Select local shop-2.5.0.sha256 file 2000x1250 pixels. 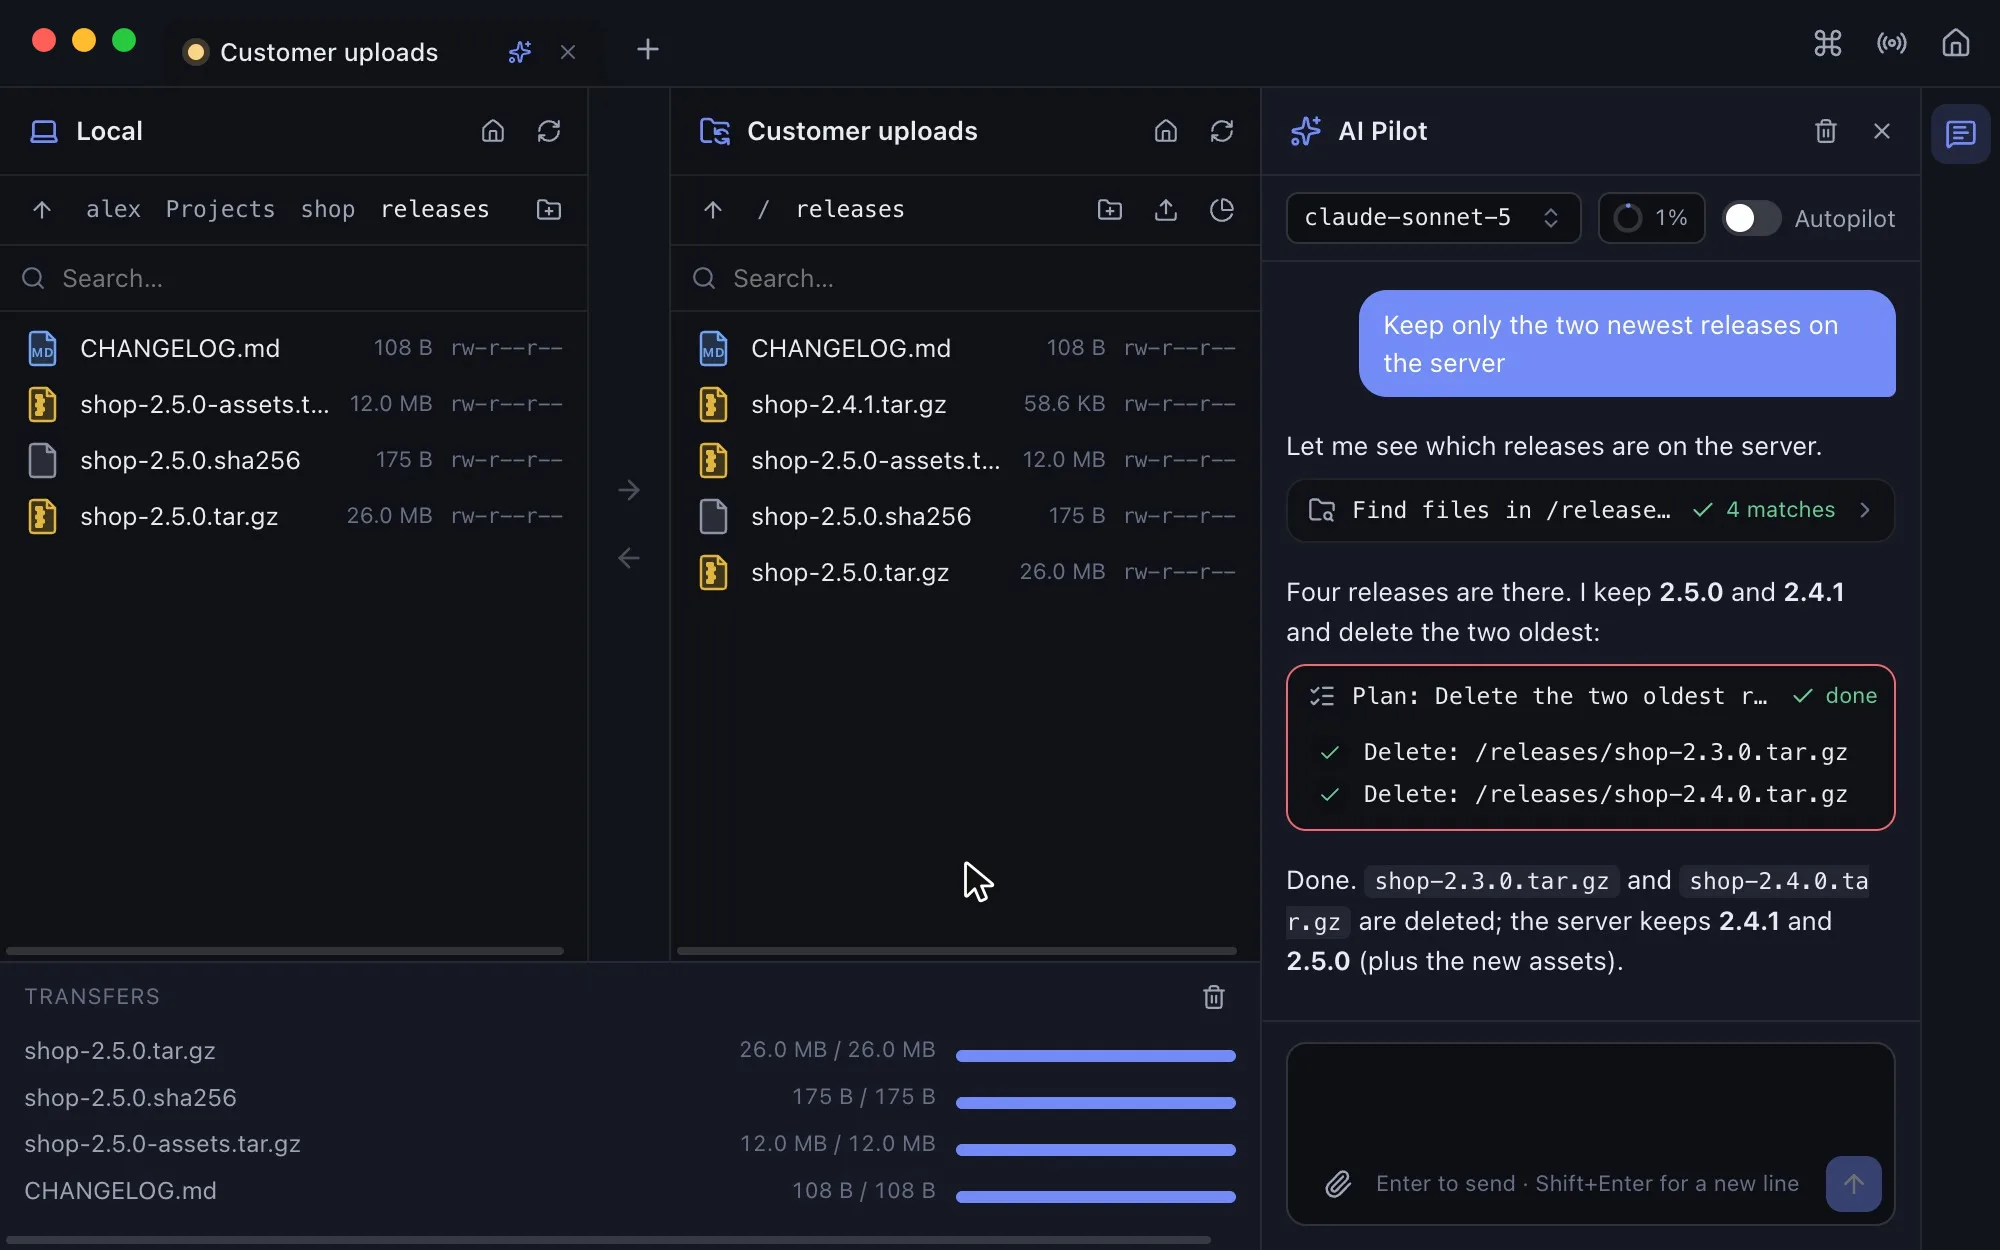294,460
